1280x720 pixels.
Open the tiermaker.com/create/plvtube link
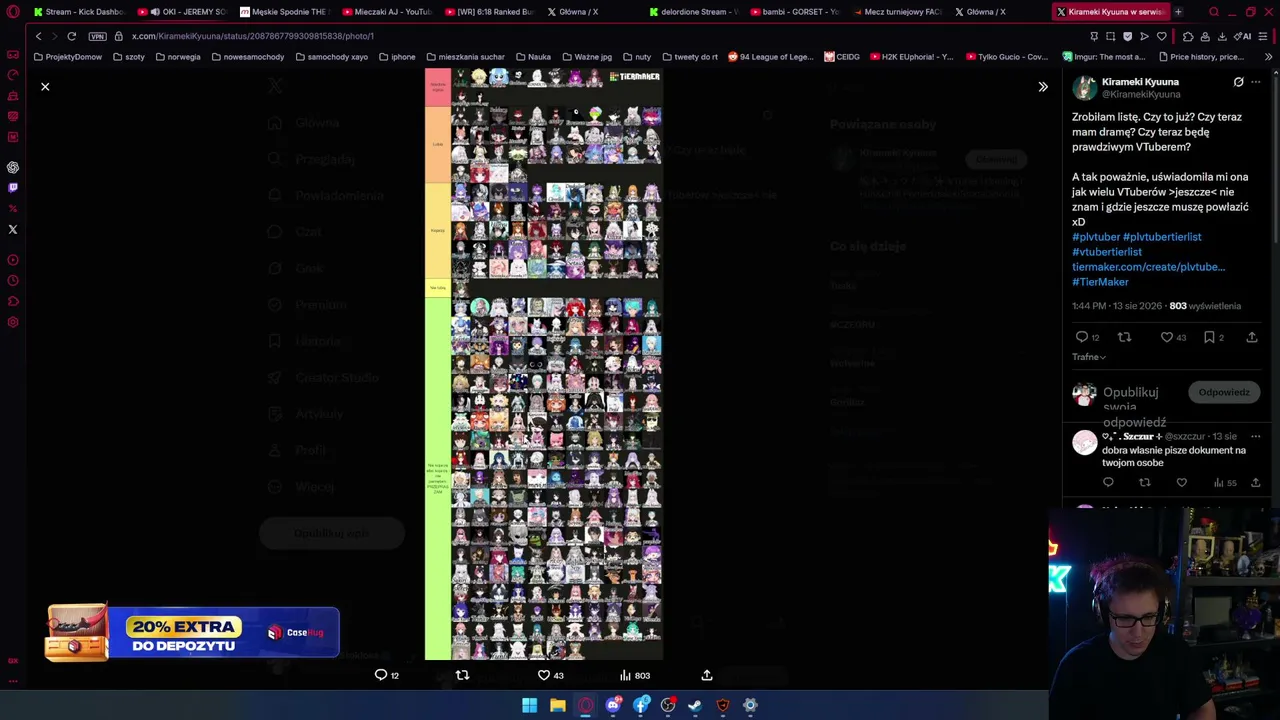click(x=1148, y=267)
